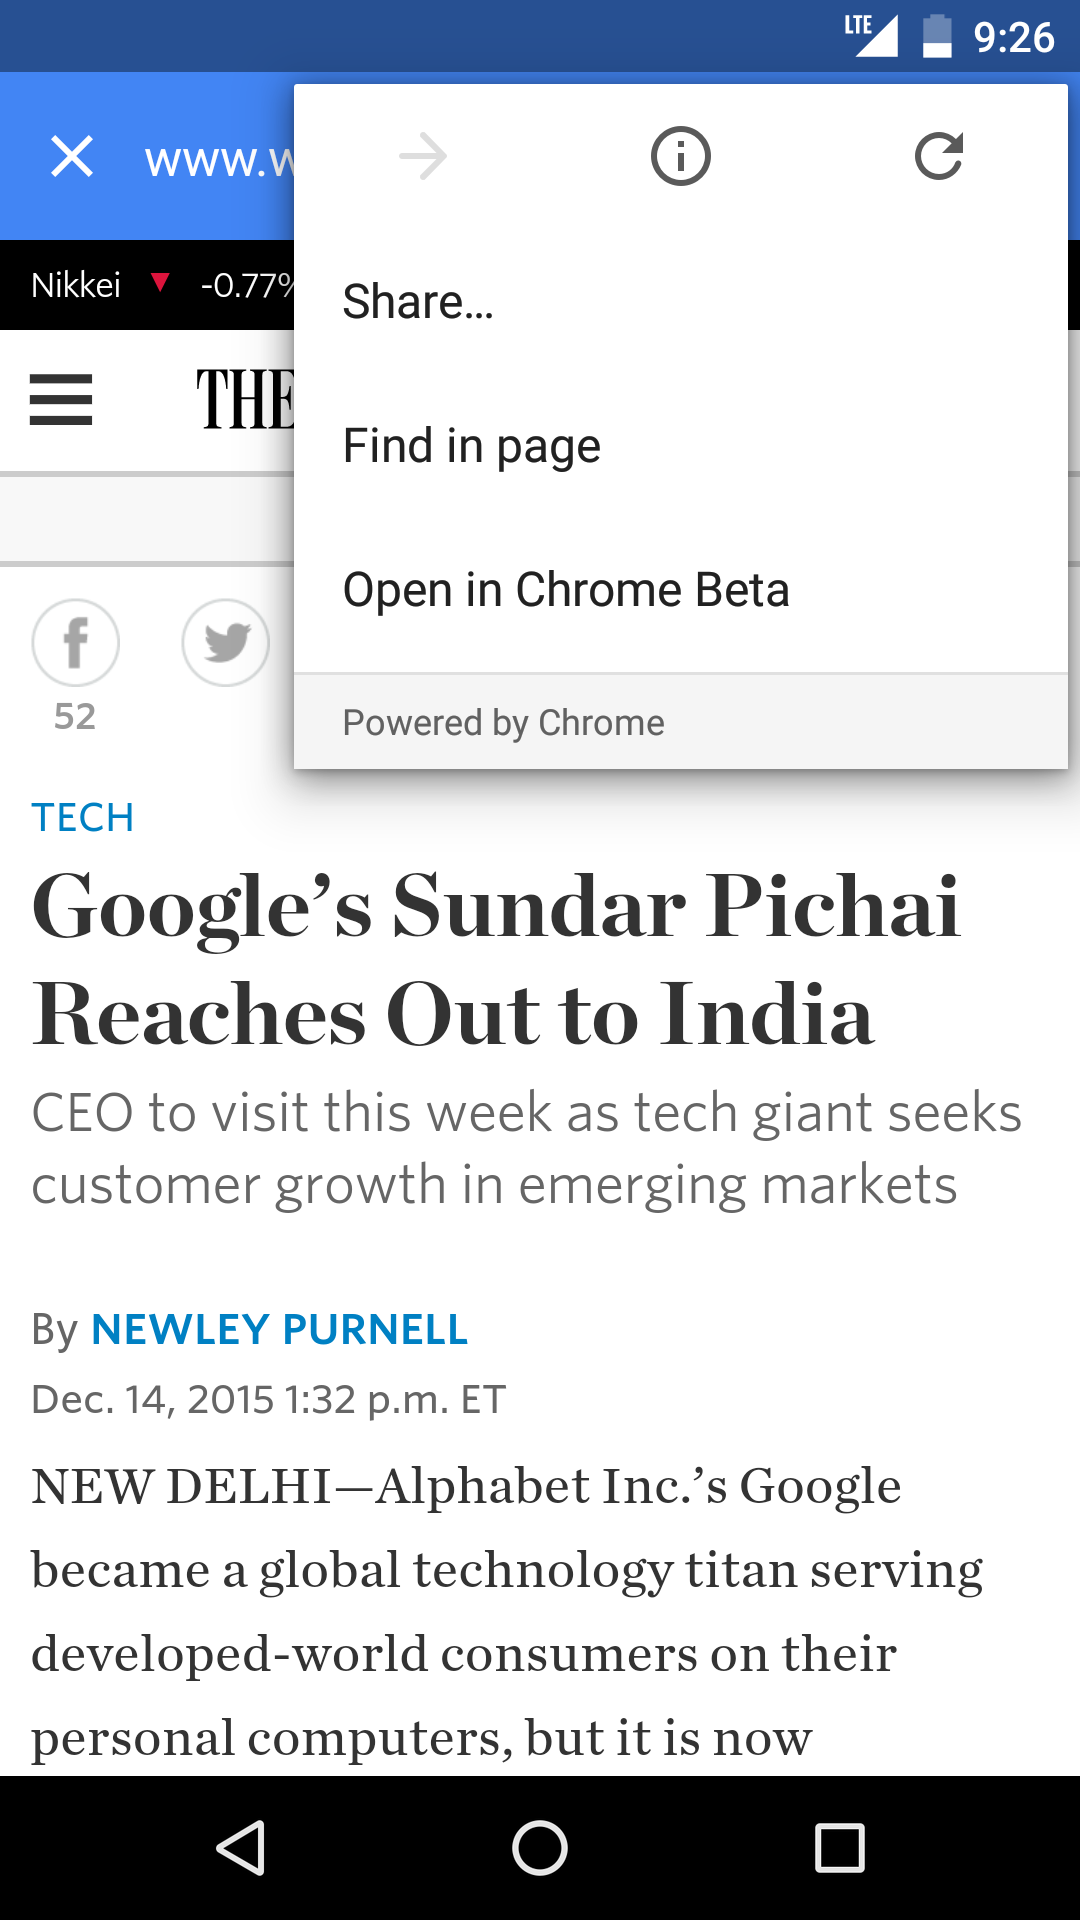Tap the article headline about Sundar Pichai
Screen dimensions: 1080x1920
coord(497,960)
